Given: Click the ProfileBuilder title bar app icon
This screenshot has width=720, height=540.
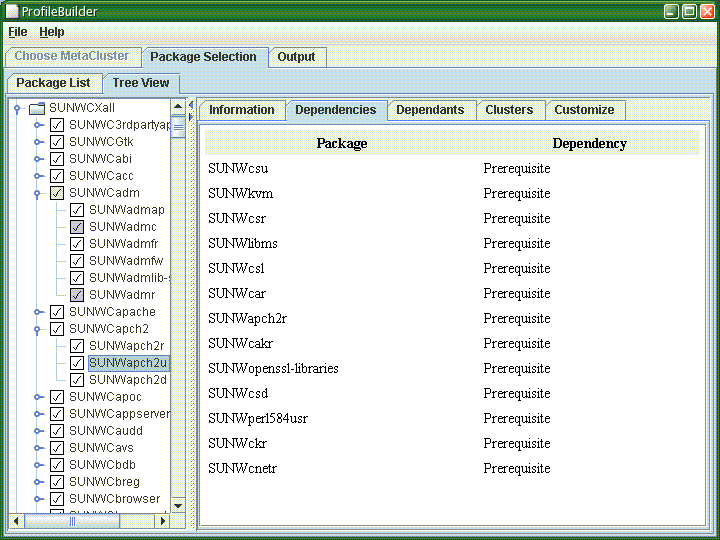Looking at the screenshot, I should [12, 11].
